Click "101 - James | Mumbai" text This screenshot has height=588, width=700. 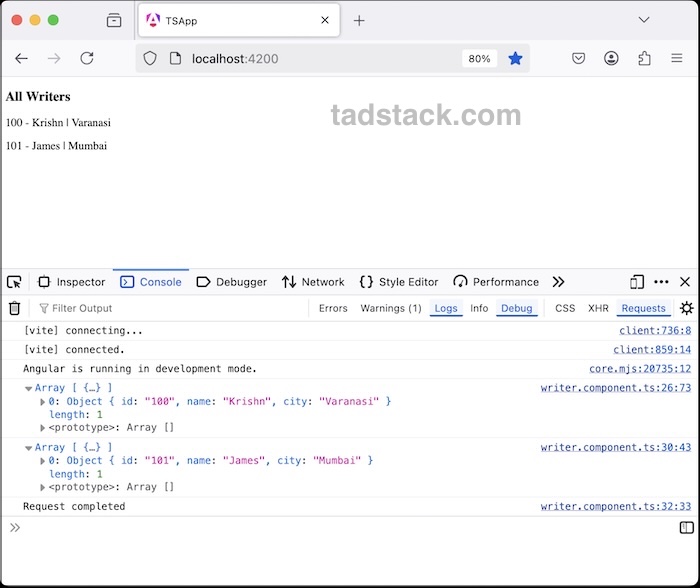[x=56, y=146]
